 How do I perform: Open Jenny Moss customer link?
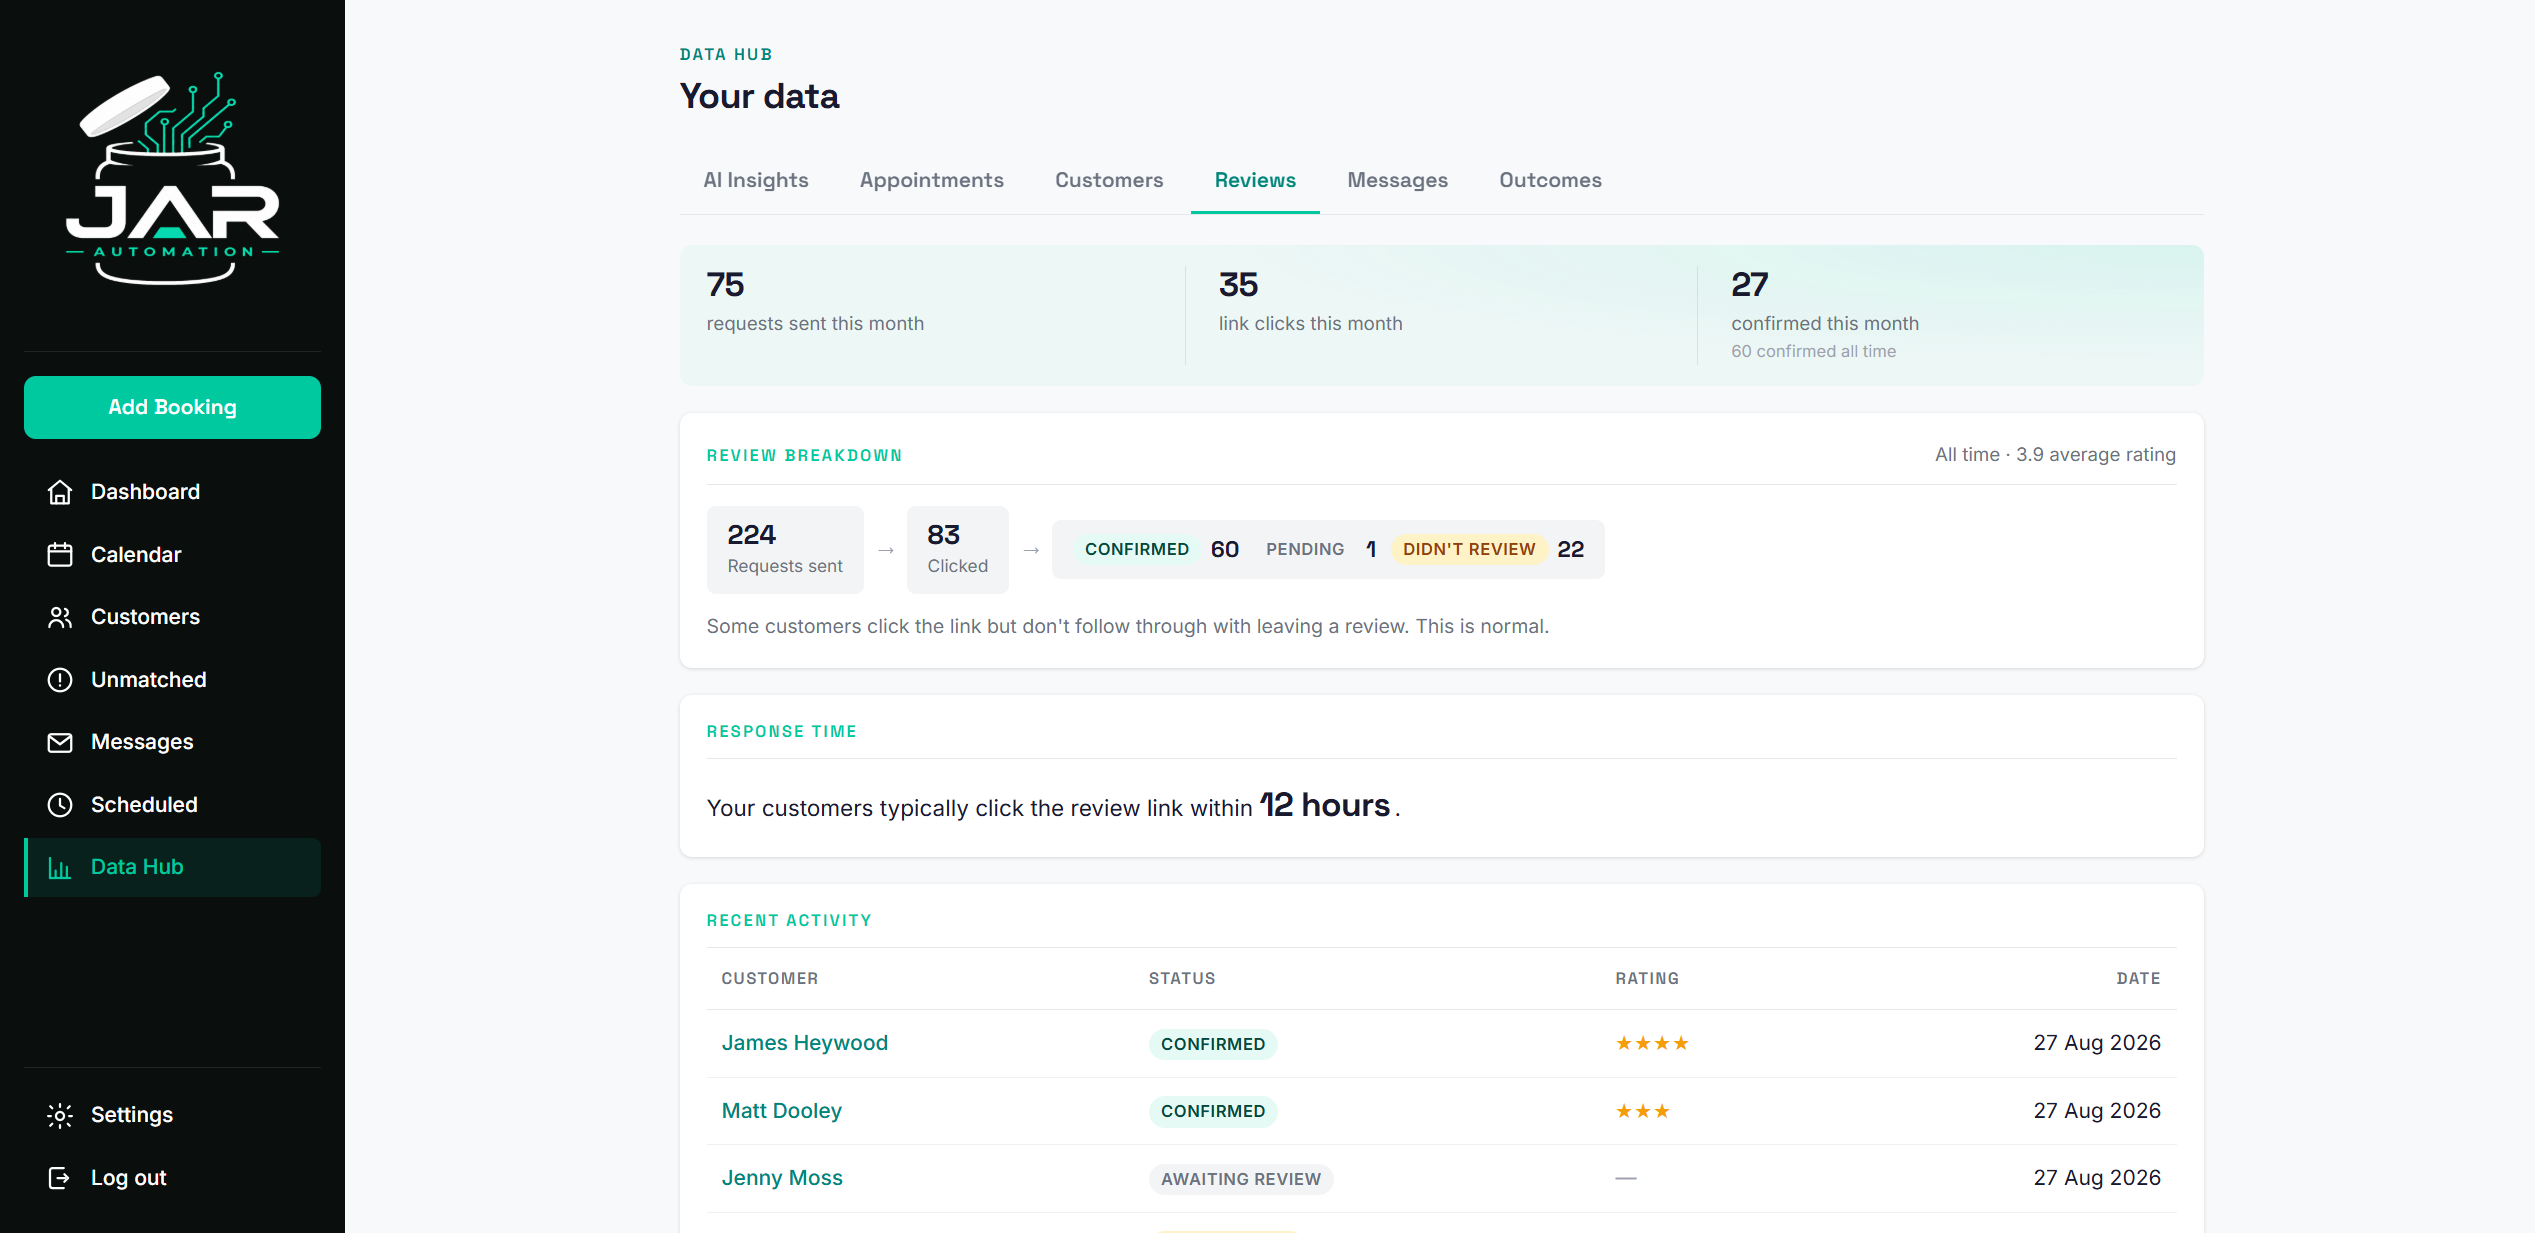(x=782, y=1178)
